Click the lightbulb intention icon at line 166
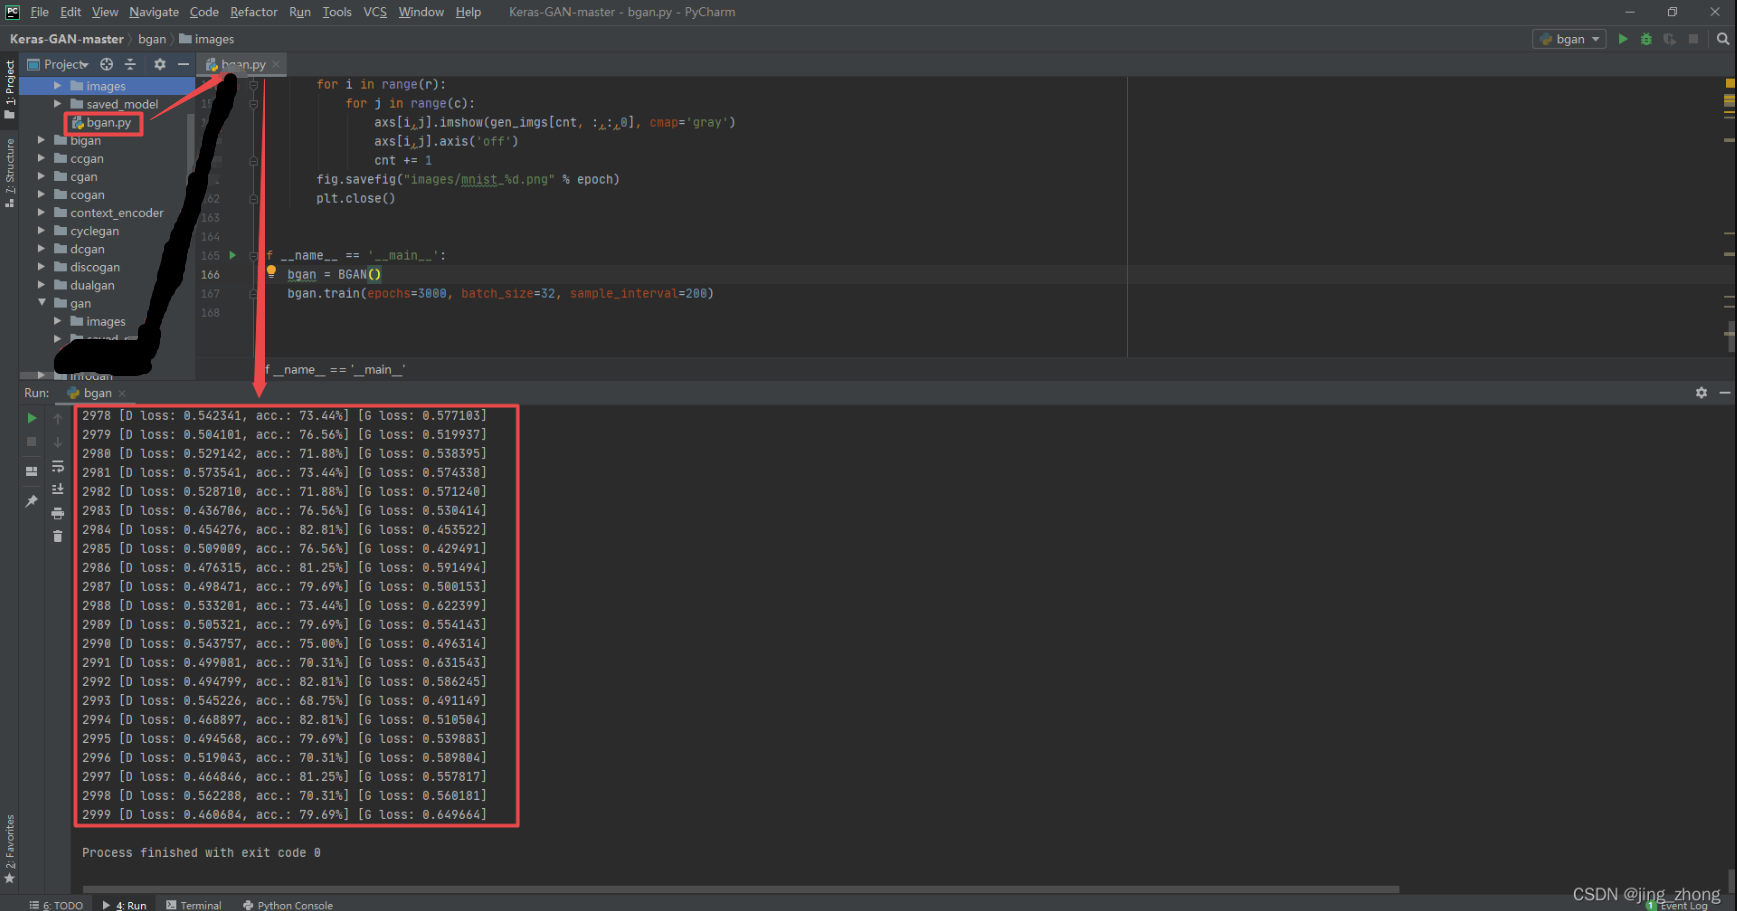The height and width of the screenshot is (911, 1737). click(271, 271)
